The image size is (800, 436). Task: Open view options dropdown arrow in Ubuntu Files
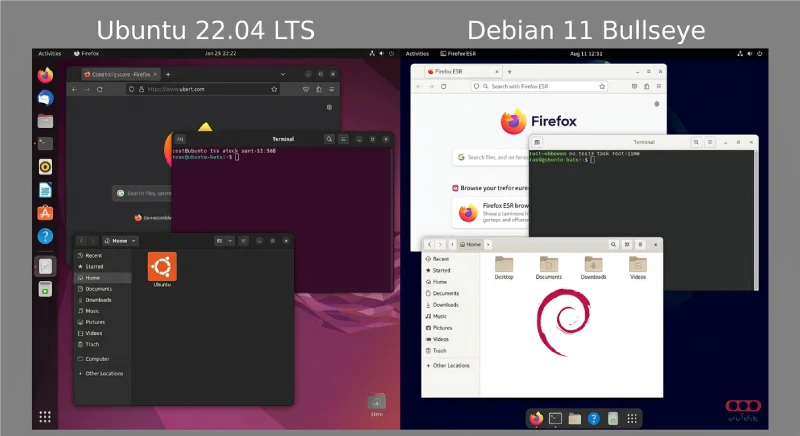pyautogui.click(x=230, y=241)
